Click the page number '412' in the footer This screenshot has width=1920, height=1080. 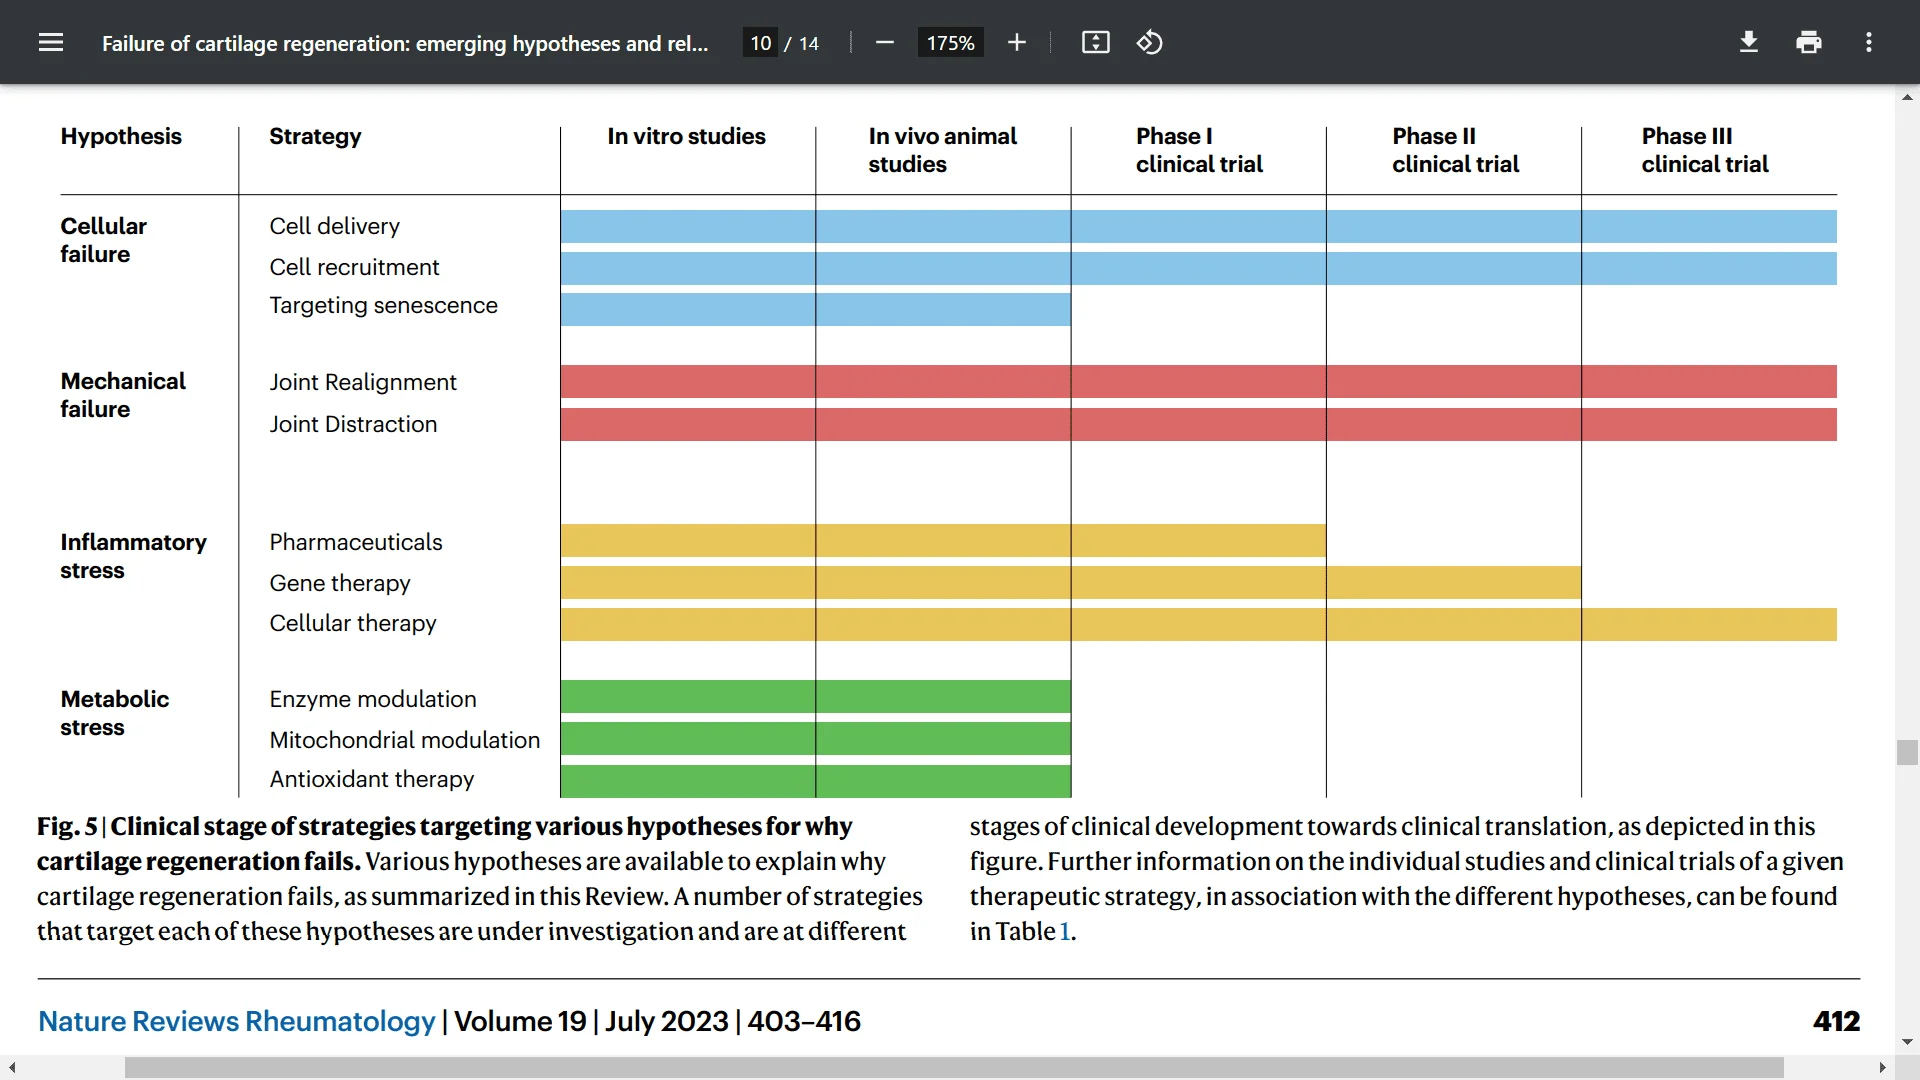1836,1021
